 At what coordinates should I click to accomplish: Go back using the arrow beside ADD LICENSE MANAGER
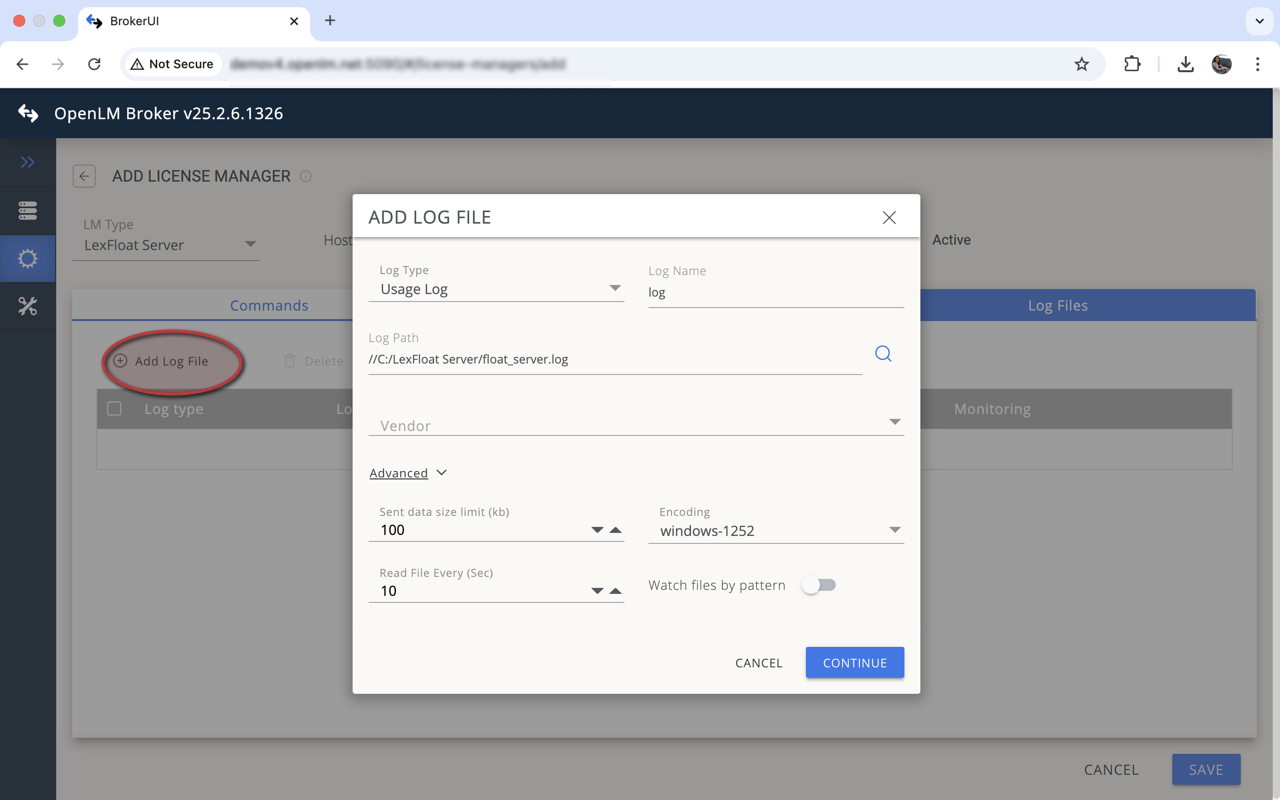pyautogui.click(x=84, y=175)
